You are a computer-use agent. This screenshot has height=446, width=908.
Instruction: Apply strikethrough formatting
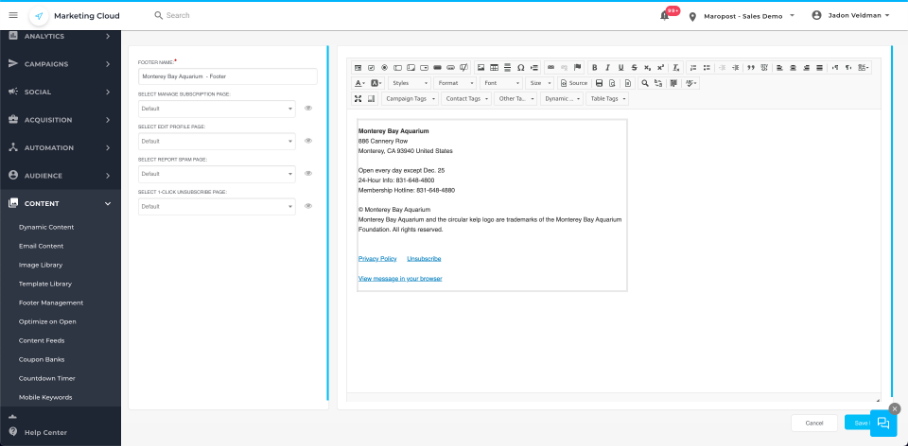click(634, 68)
